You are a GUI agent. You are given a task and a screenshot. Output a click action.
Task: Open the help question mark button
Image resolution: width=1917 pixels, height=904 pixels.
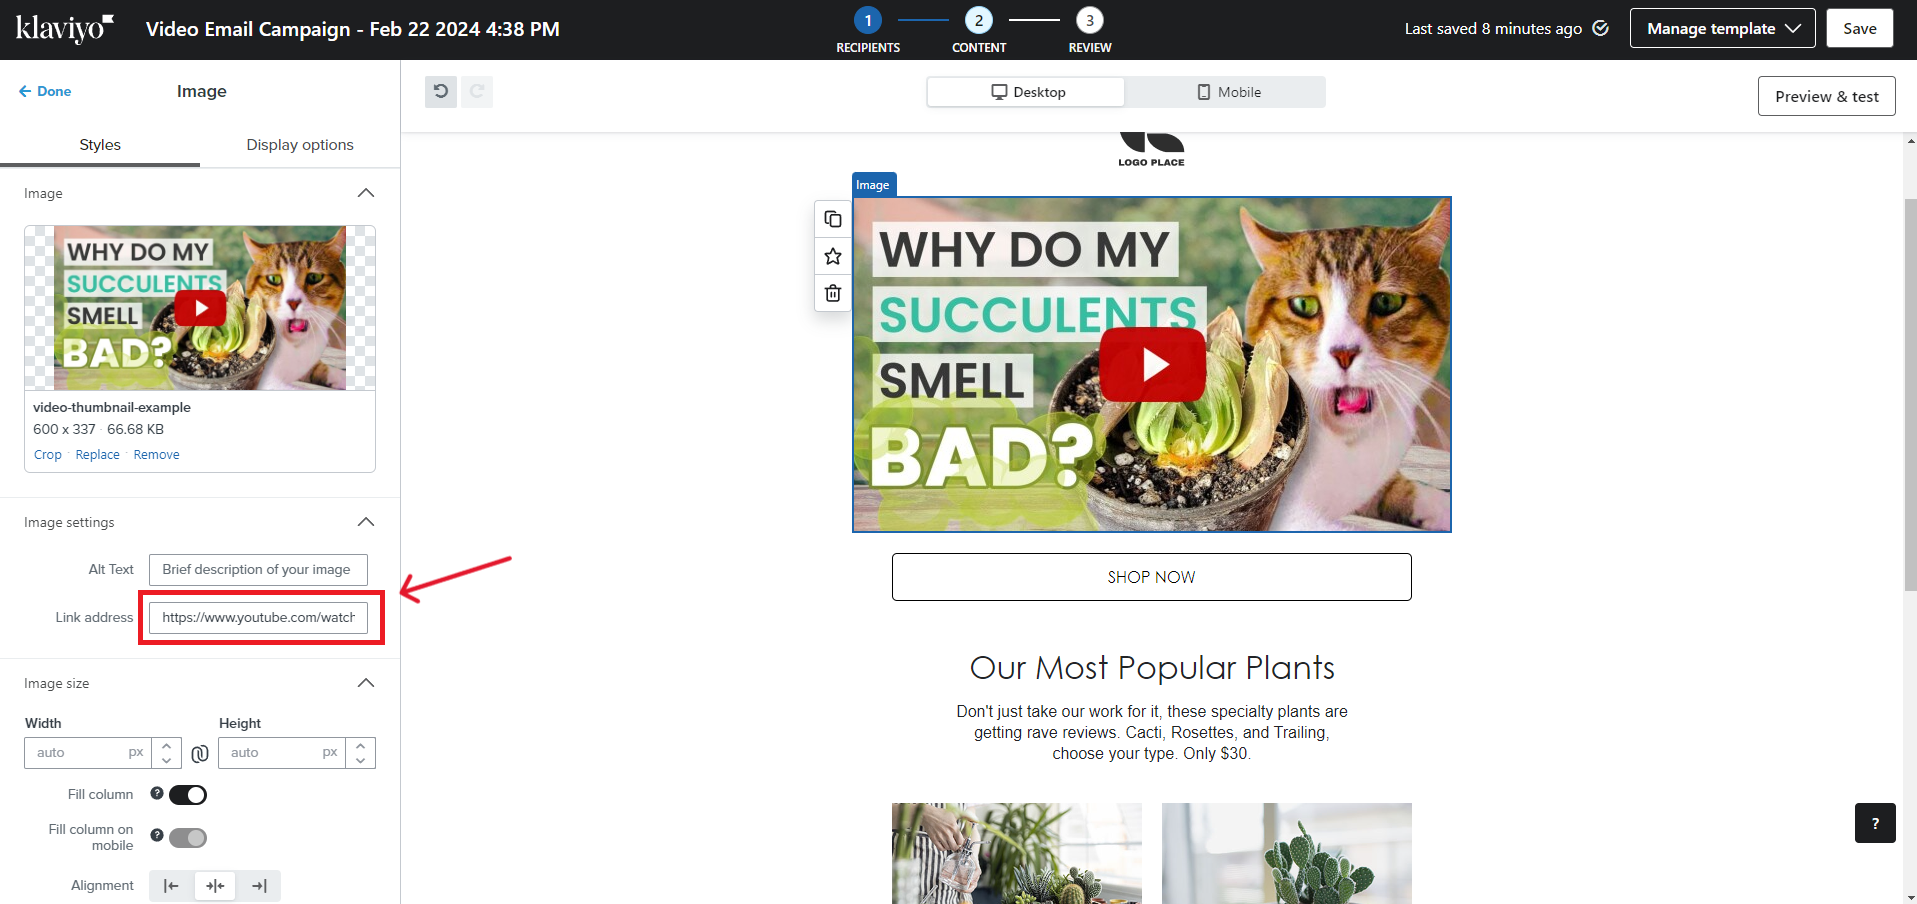click(1874, 823)
